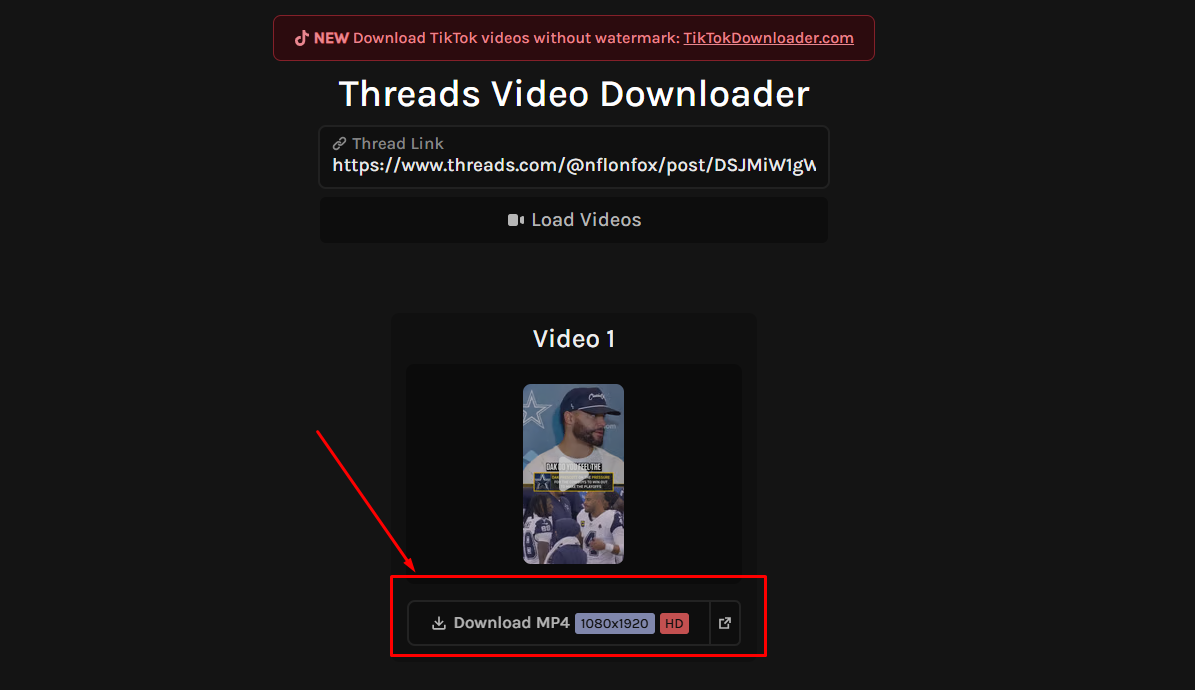Select the Video 1 thumbnail preview
The width and height of the screenshot is (1195, 690).
coord(573,473)
